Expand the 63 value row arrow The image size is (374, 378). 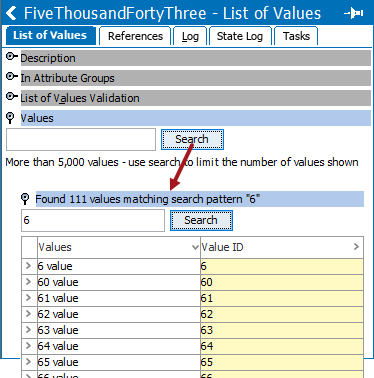(29, 330)
